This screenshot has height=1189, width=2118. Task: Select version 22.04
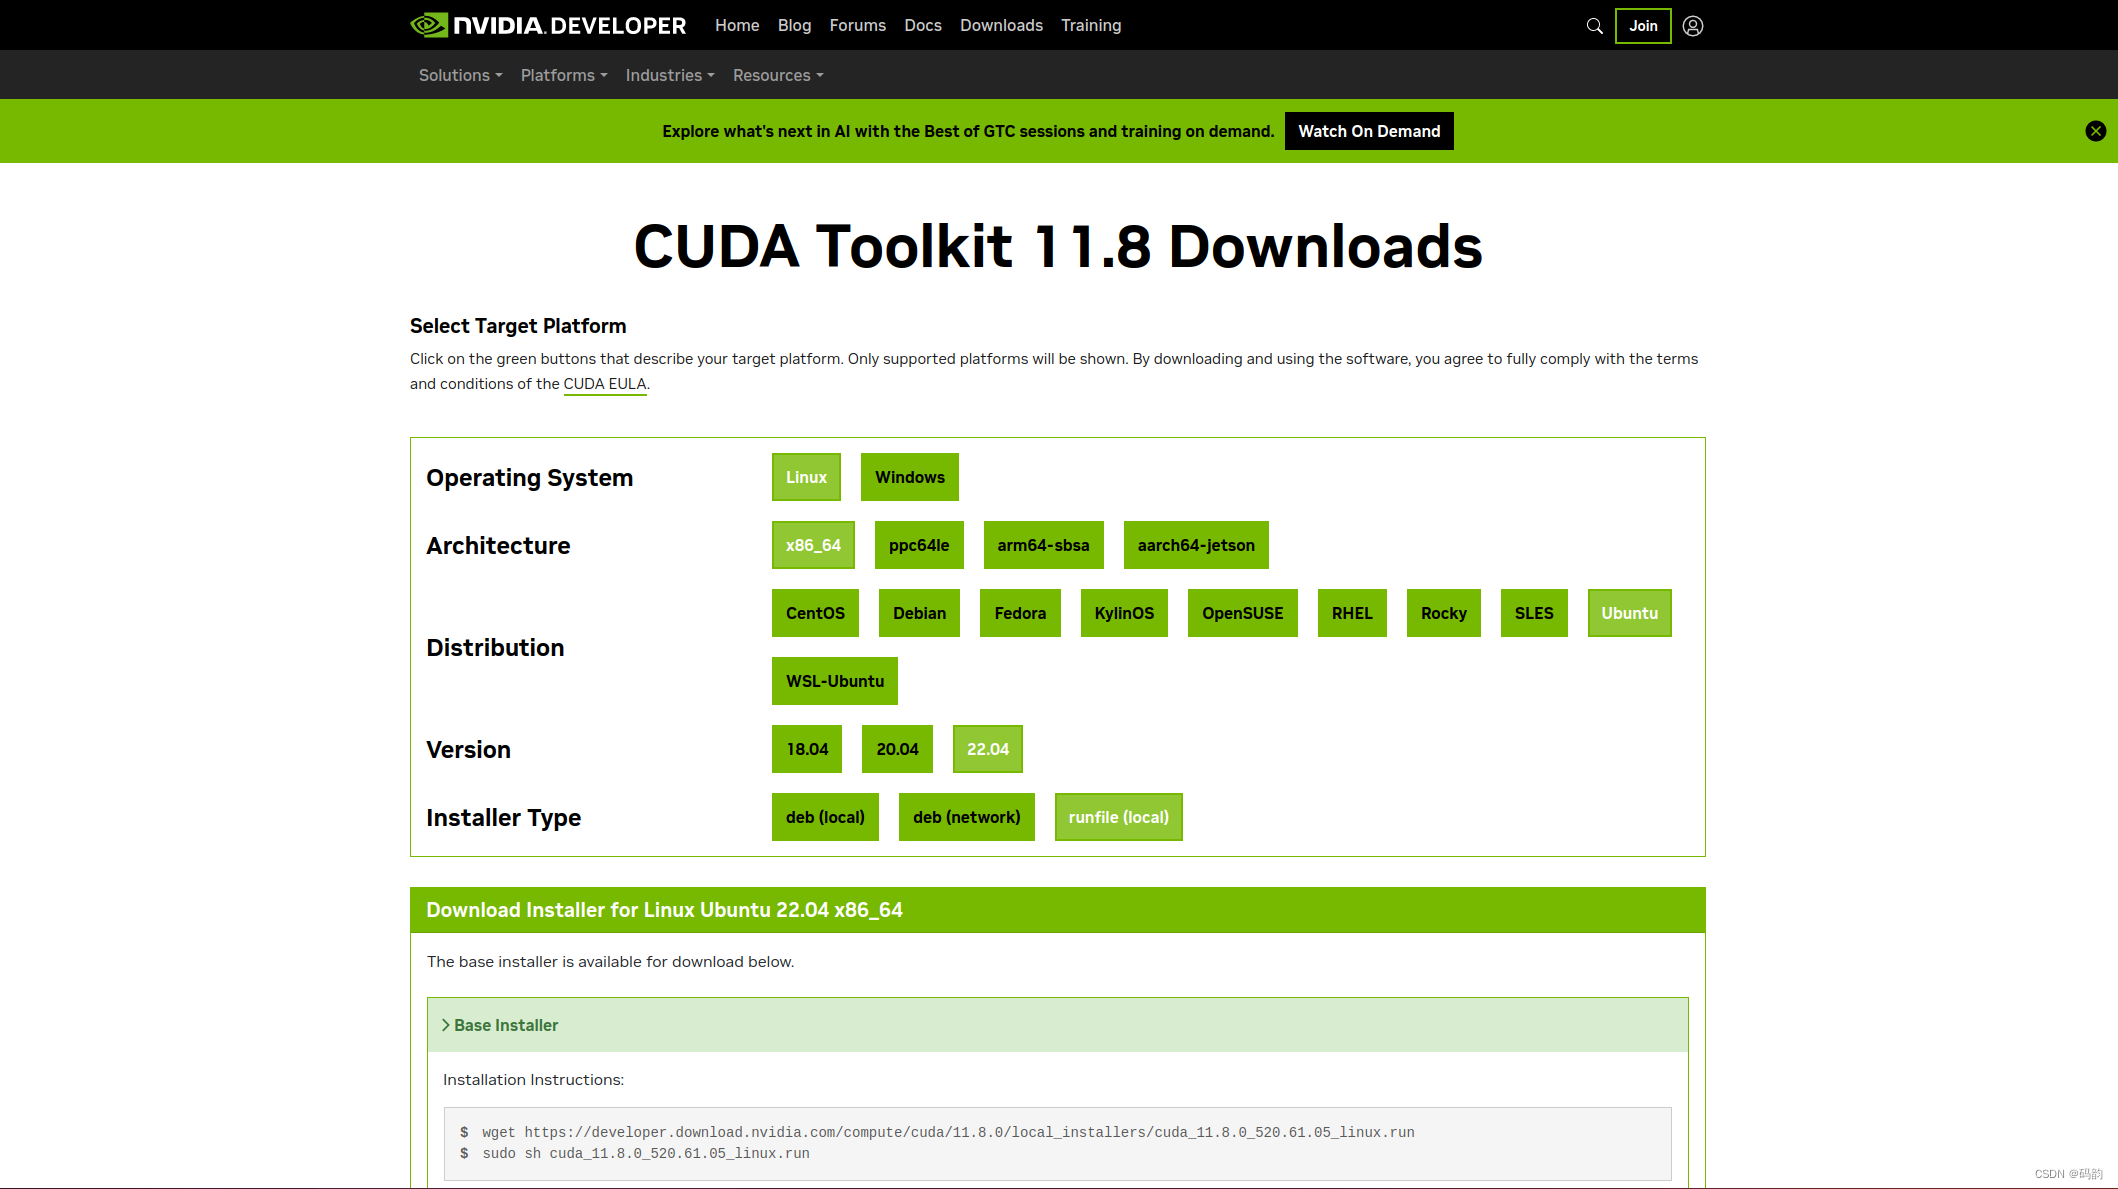(988, 749)
